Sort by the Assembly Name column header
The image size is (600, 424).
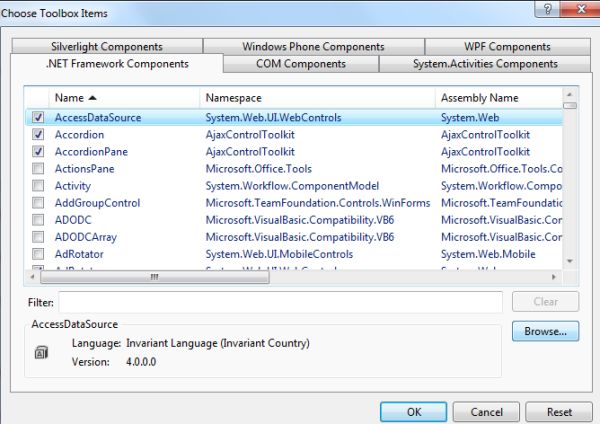point(499,98)
